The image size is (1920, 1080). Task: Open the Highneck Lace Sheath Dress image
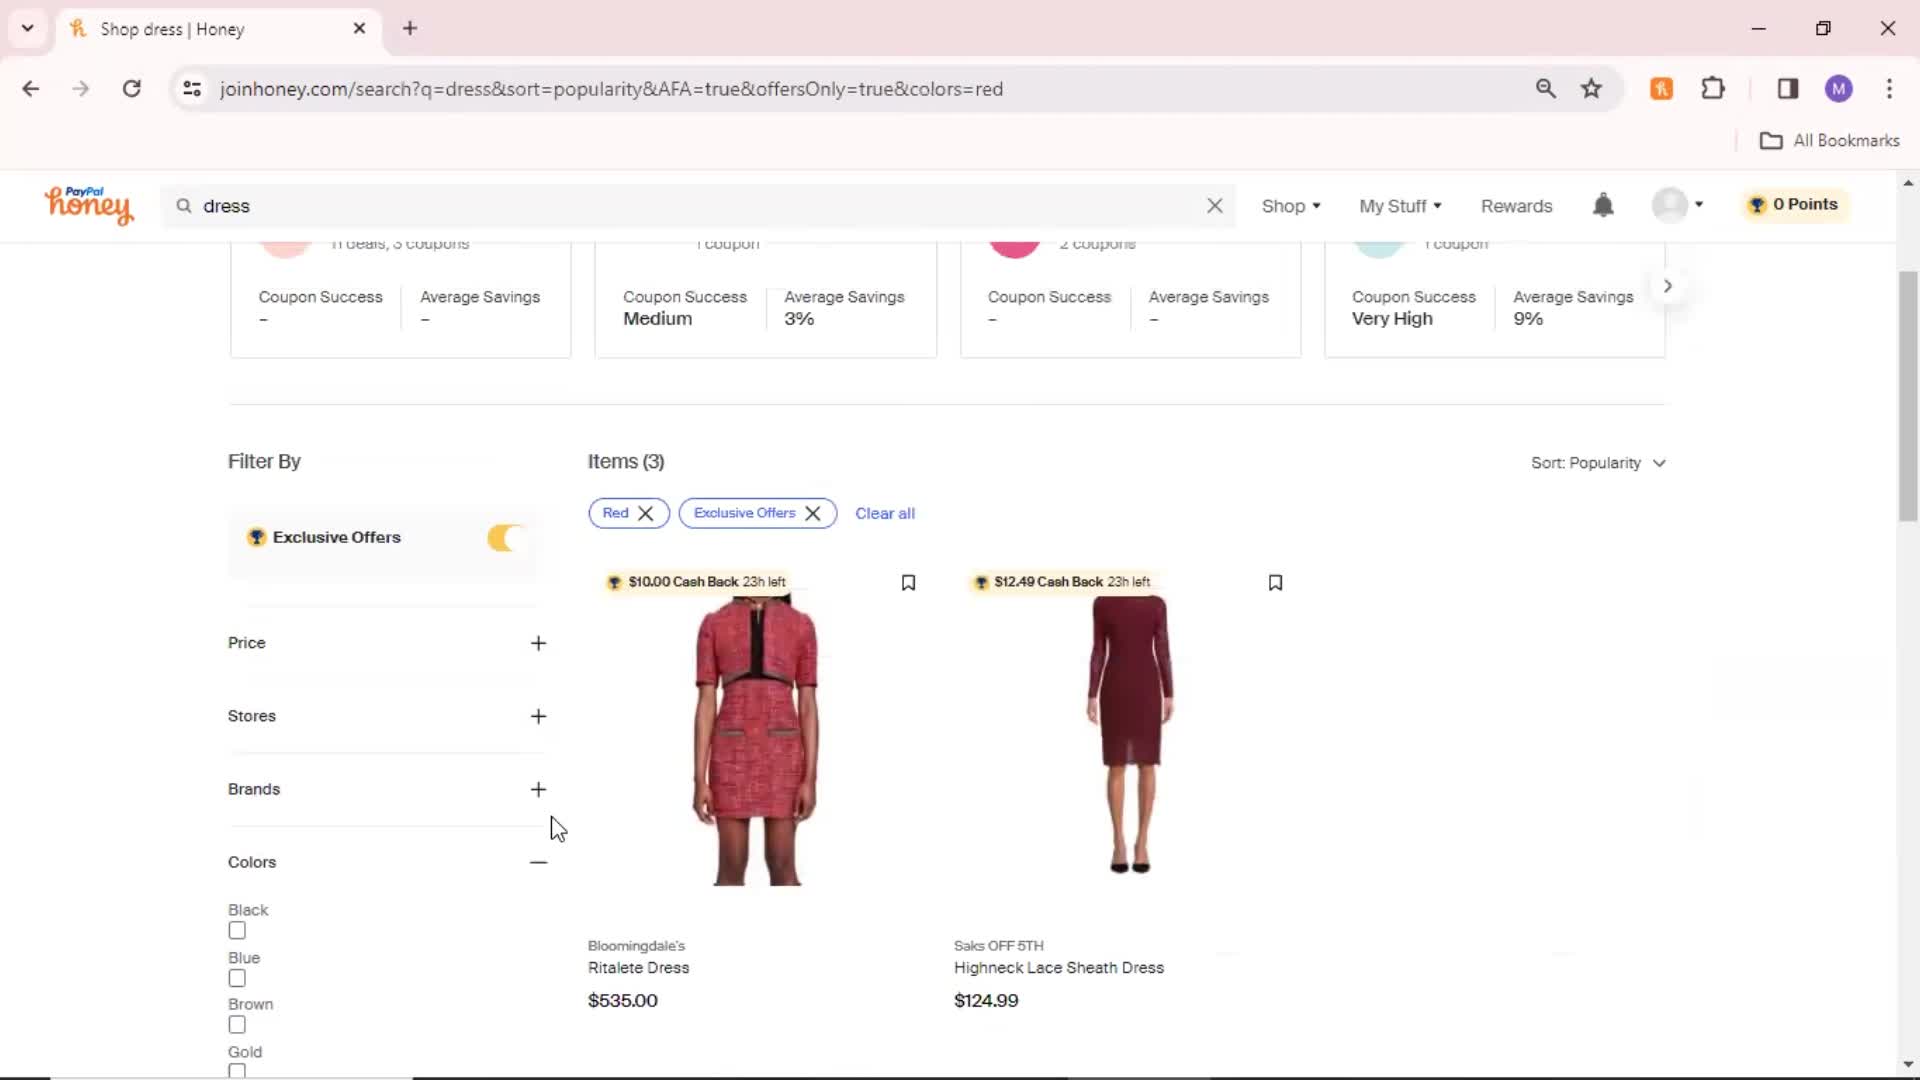tap(1130, 735)
